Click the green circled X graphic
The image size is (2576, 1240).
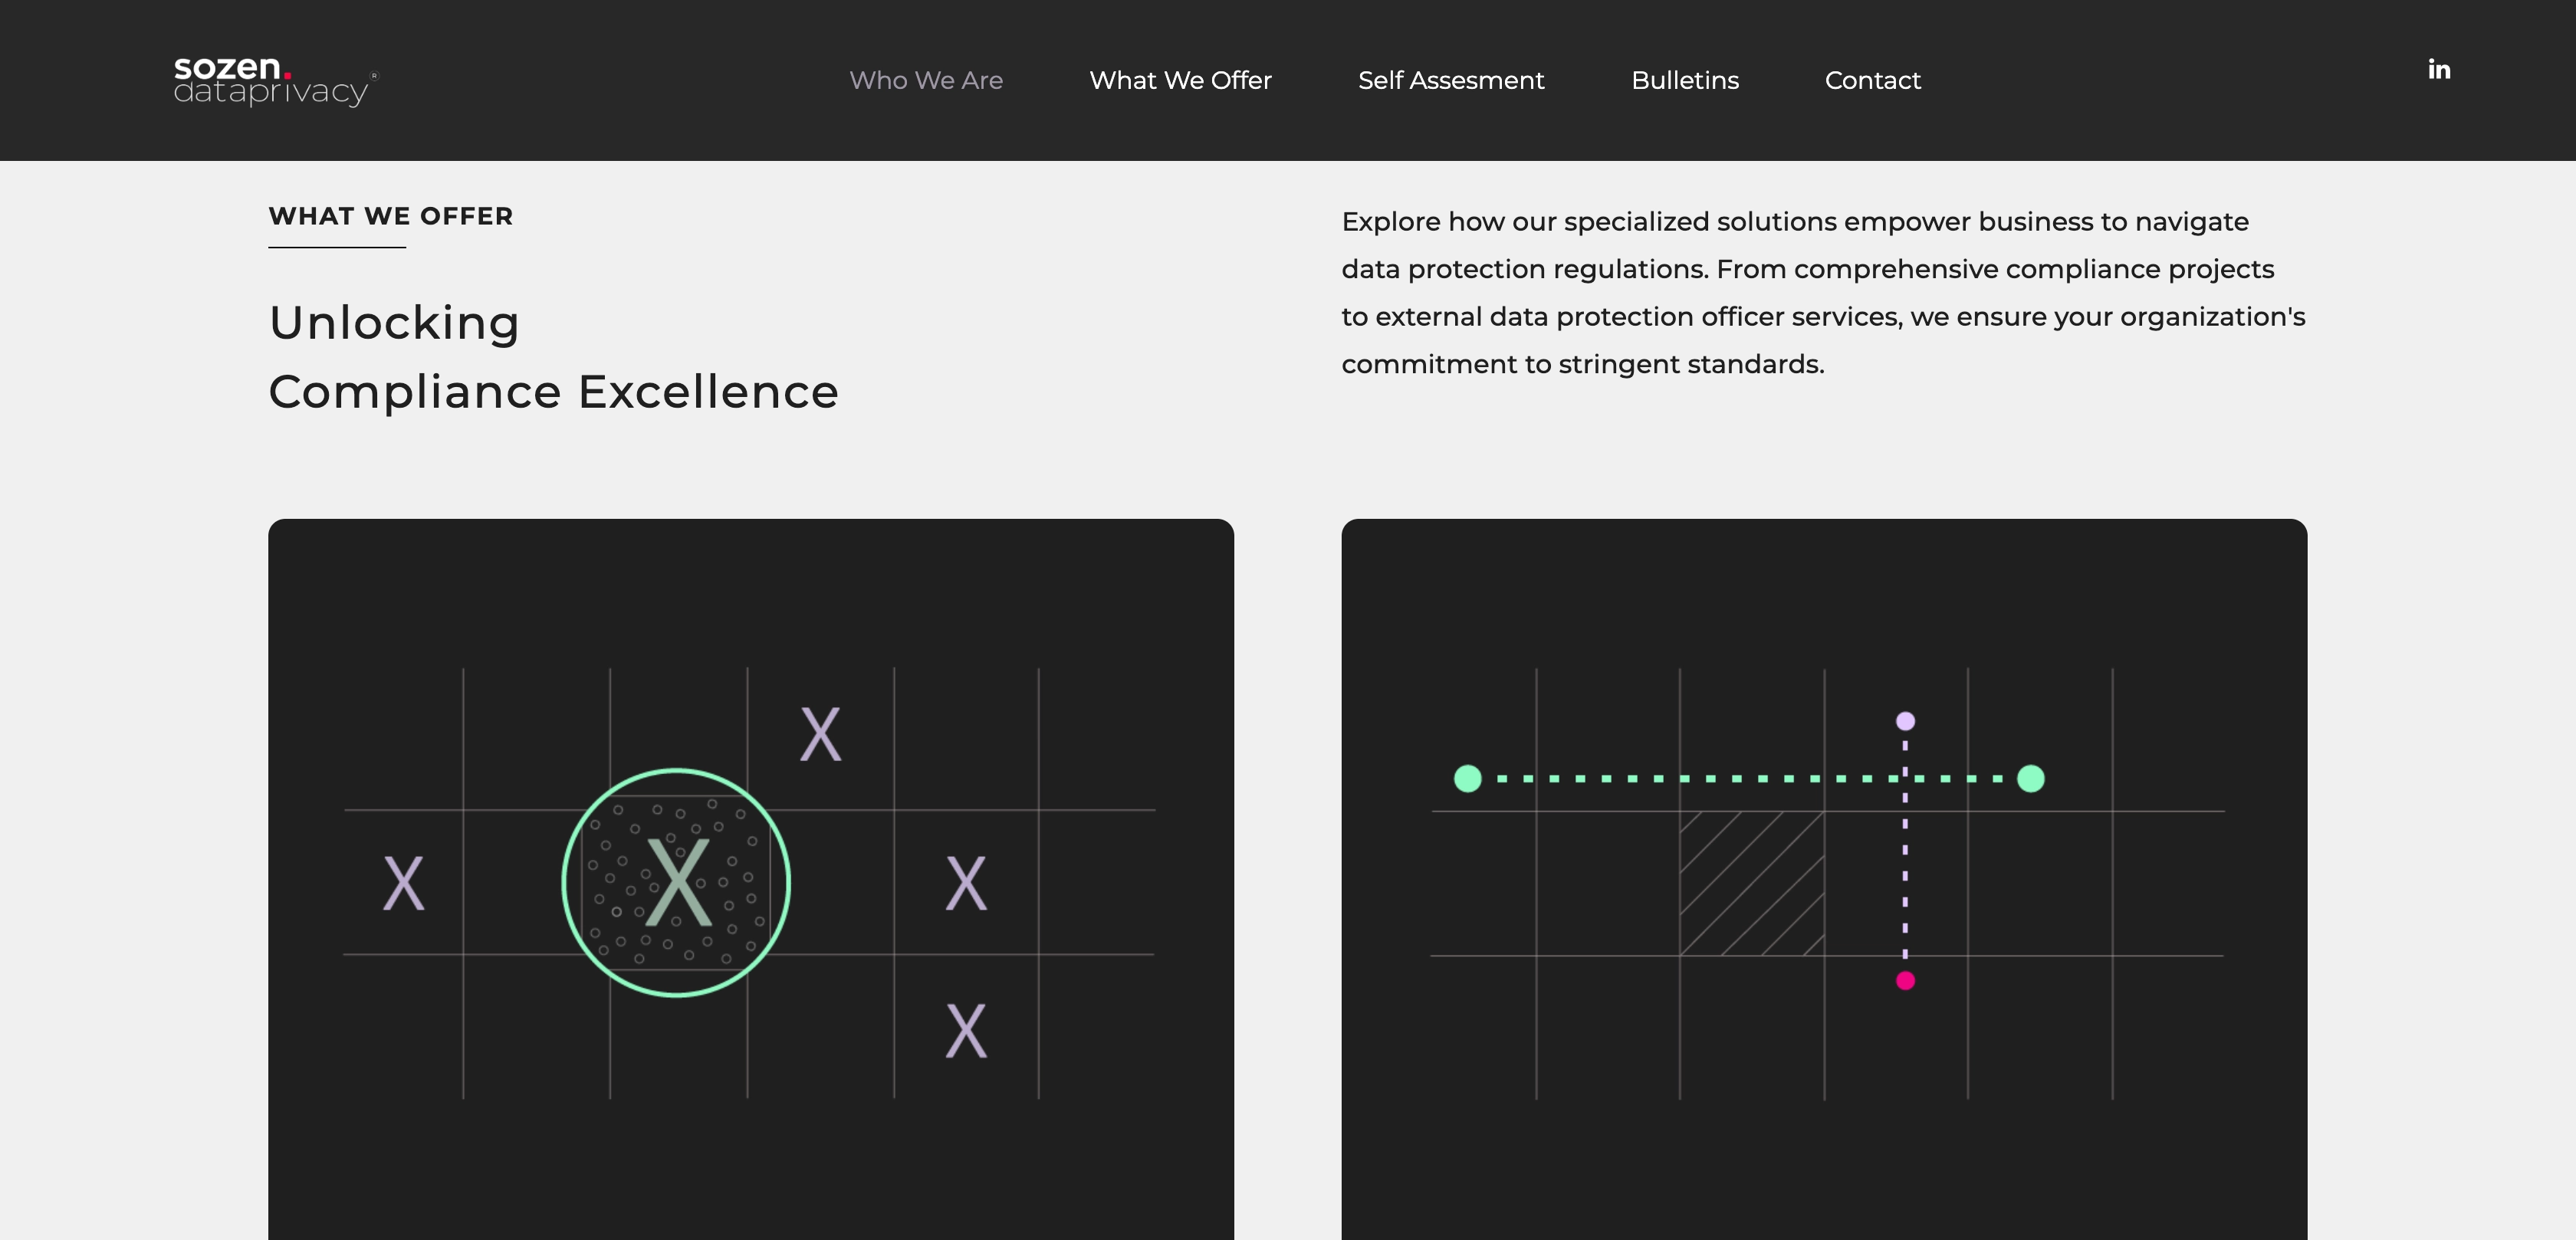coord(676,882)
